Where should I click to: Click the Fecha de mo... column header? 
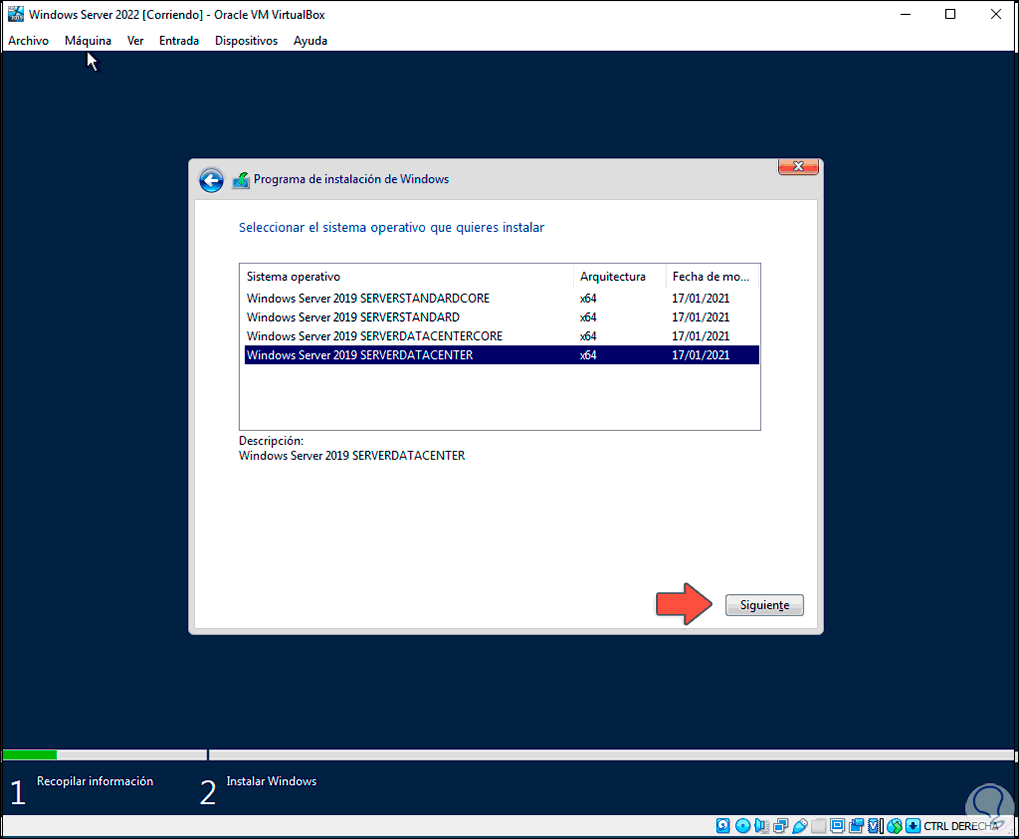pyautogui.click(x=712, y=277)
